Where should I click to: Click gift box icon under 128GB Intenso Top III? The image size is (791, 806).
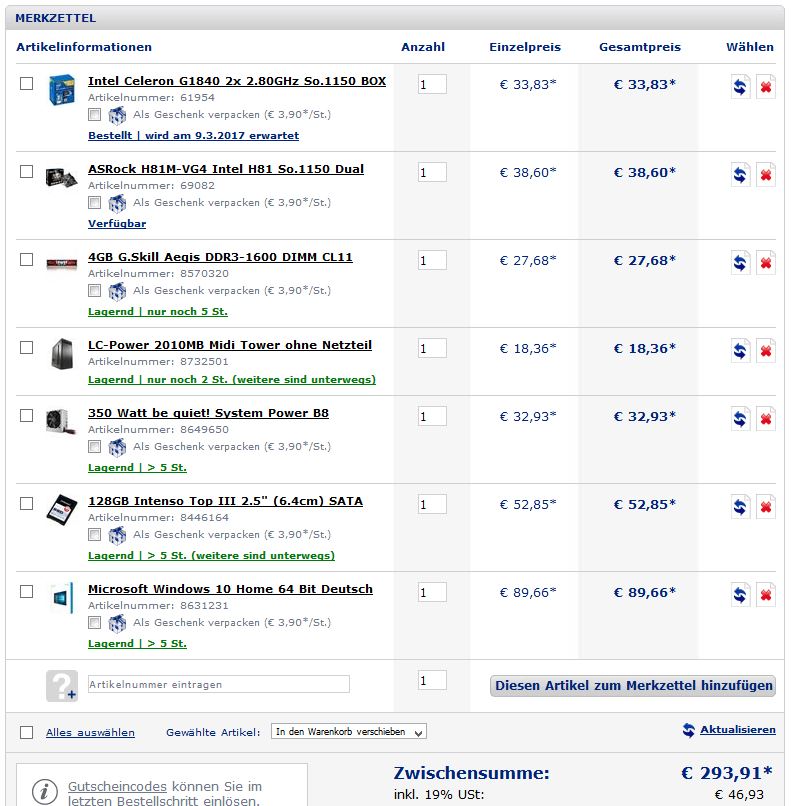pos(117,535)
